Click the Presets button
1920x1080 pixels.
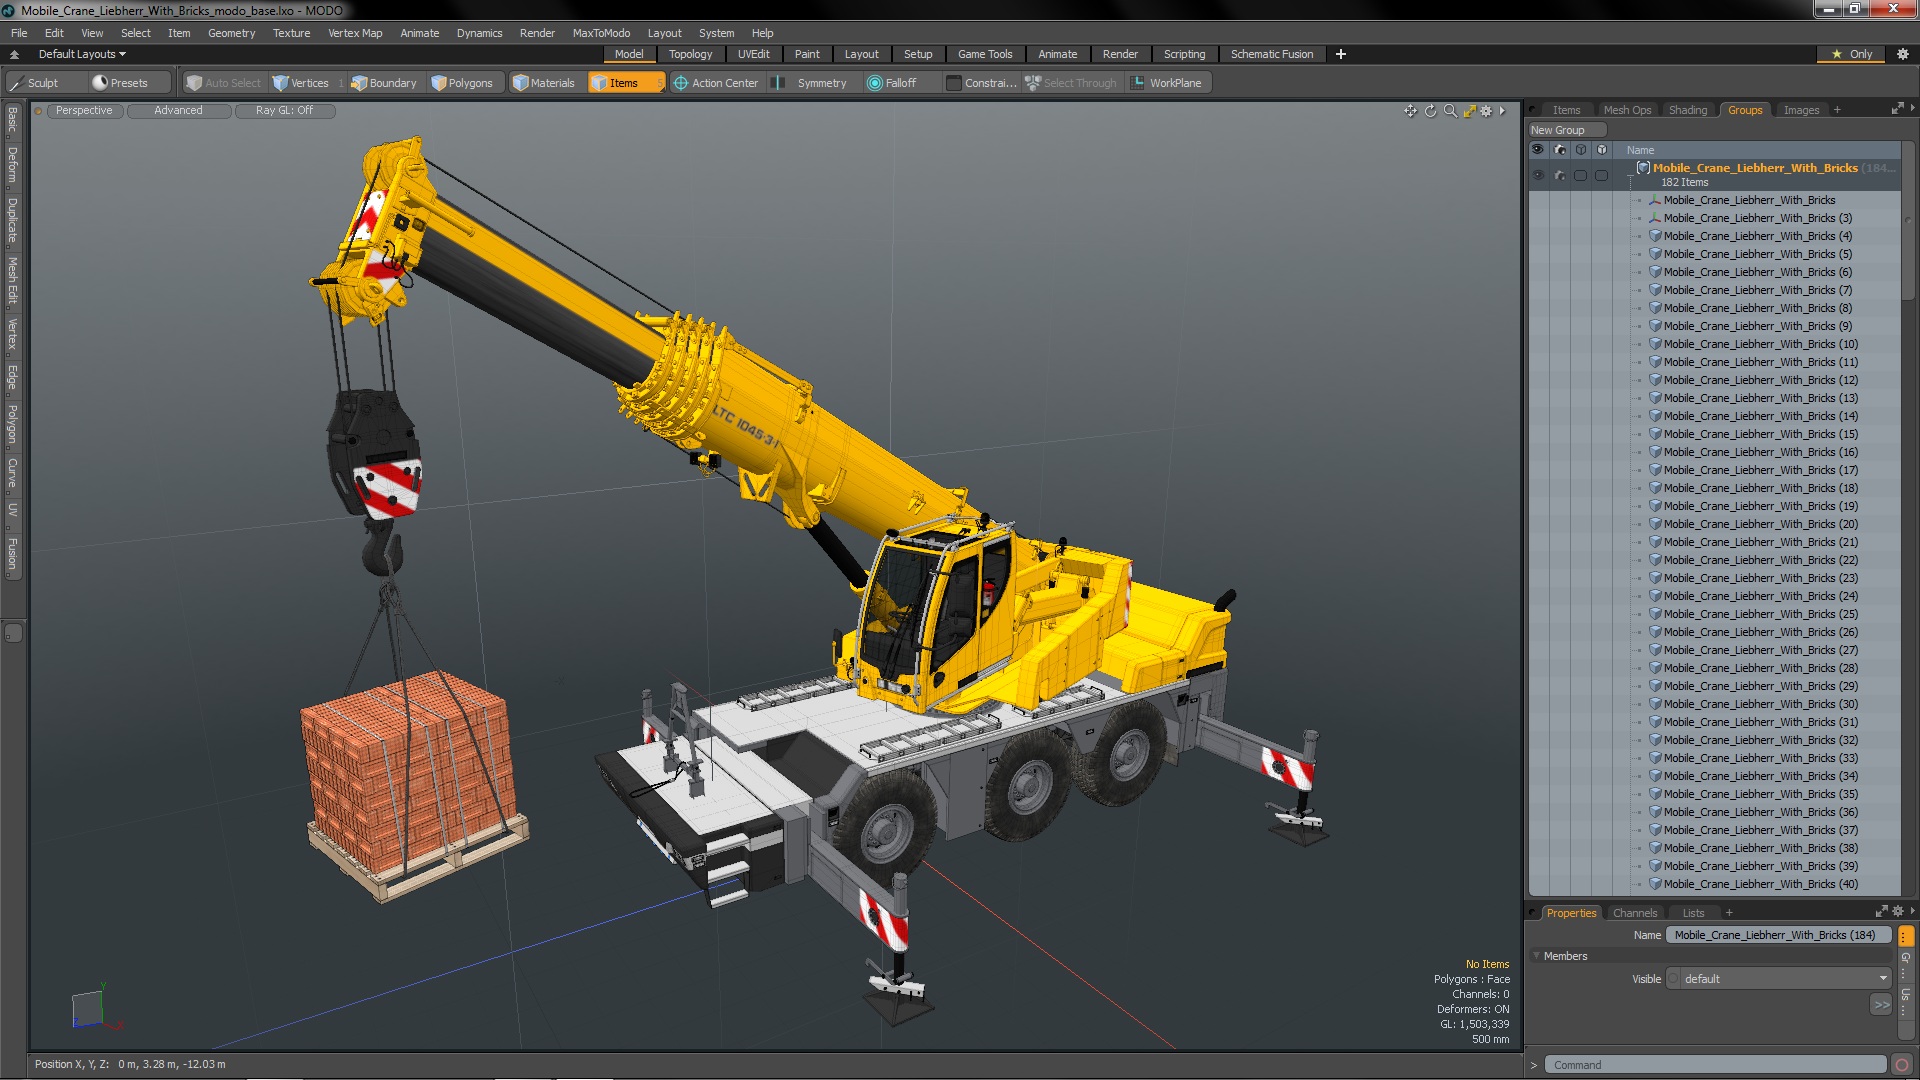[x=120, y=83]
